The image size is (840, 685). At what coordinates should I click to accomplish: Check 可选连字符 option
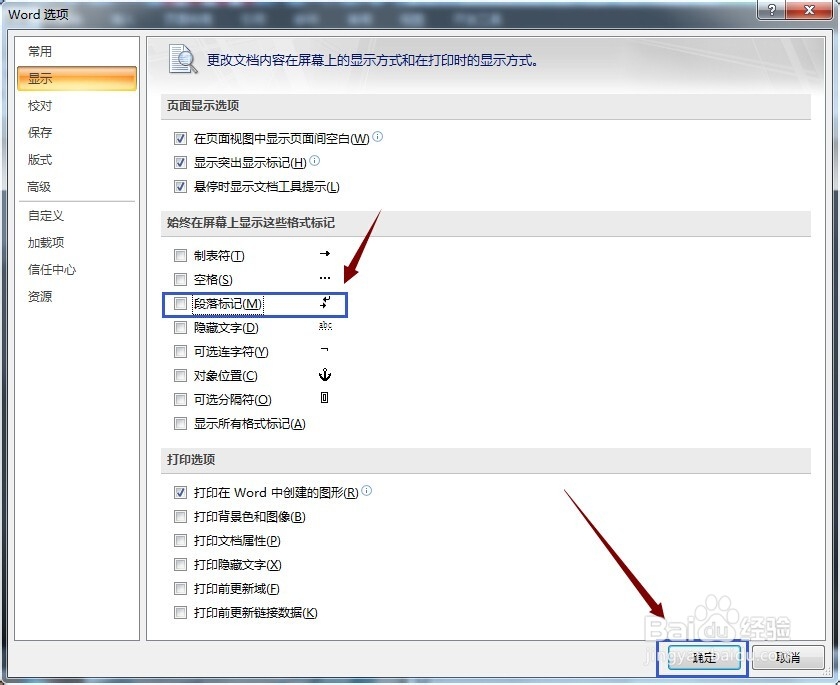tap(180, 351)
